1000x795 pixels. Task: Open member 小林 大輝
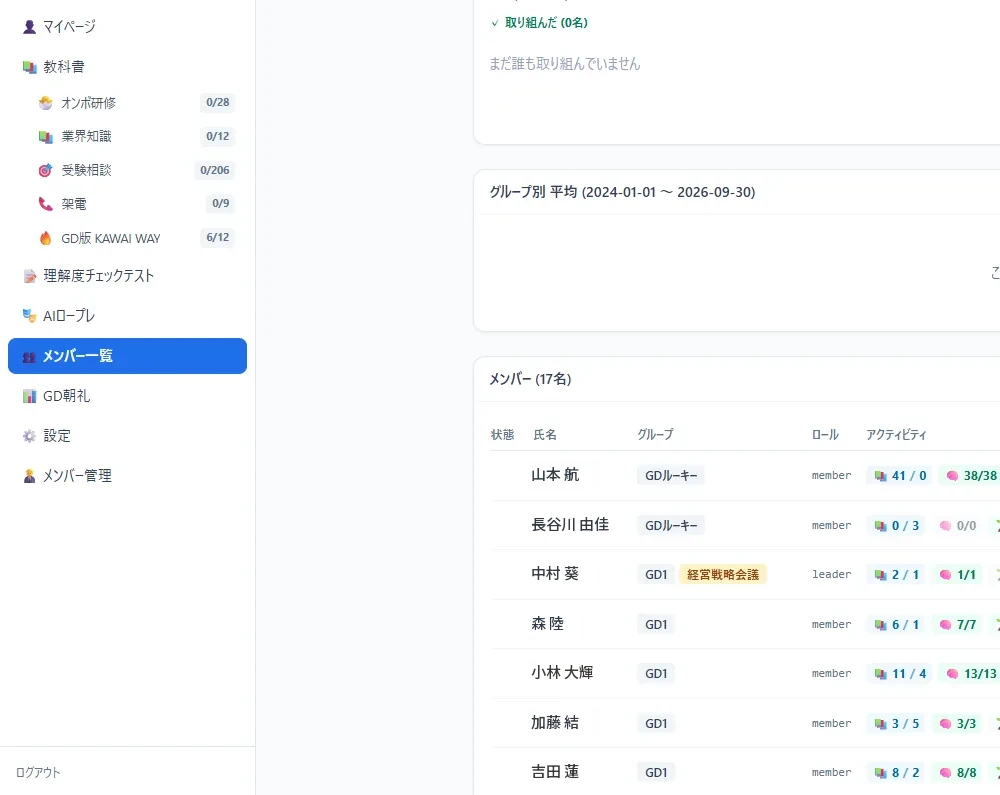pyautogui.click(x=562, y=673)
